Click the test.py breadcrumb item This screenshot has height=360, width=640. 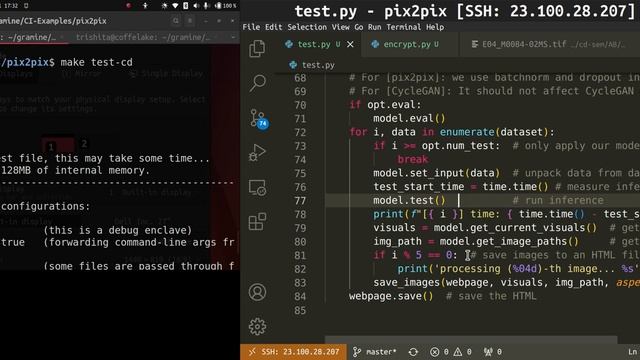tap(312, 65)
